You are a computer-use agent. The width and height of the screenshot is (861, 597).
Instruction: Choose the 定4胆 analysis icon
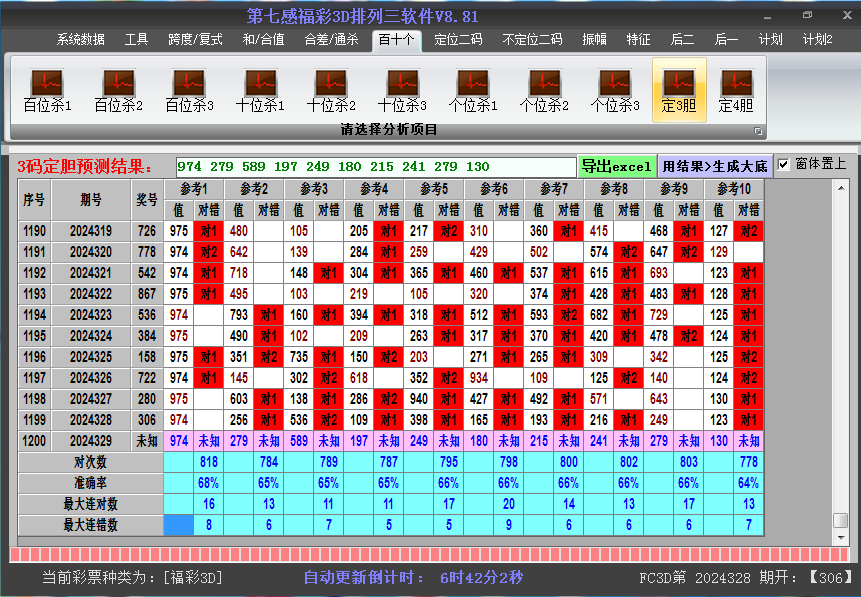736,91
